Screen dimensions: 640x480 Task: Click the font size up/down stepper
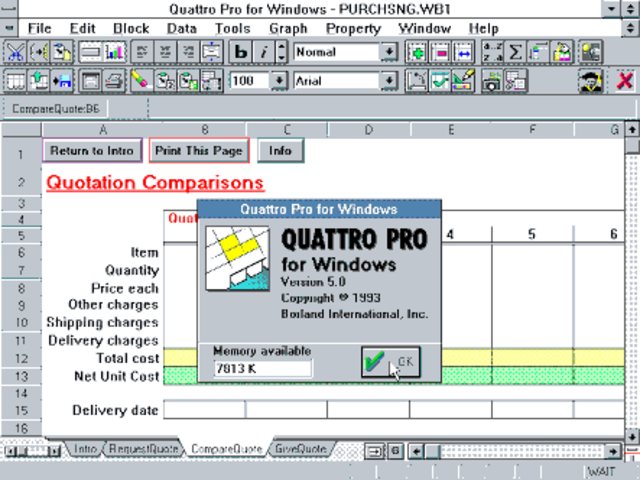pos(281,52)
